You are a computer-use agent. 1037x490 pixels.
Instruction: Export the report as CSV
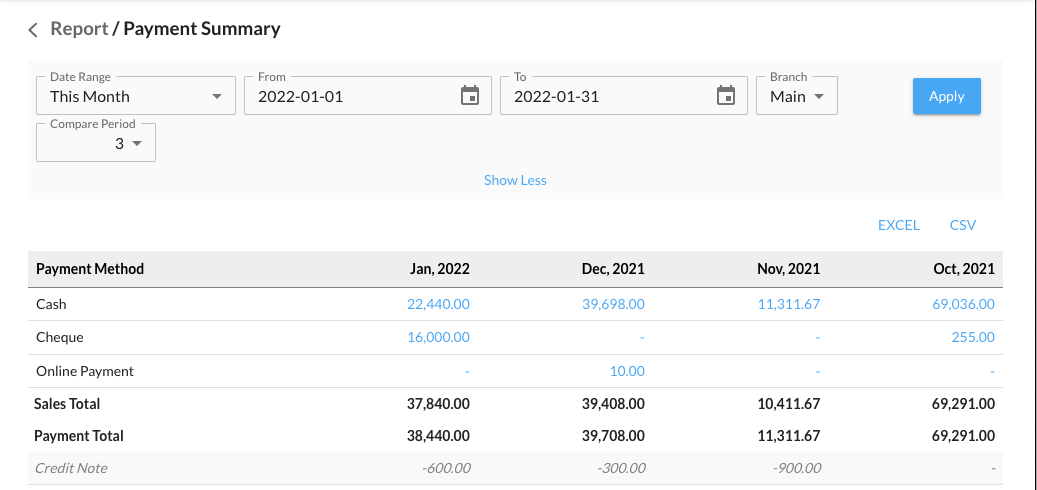962,225
